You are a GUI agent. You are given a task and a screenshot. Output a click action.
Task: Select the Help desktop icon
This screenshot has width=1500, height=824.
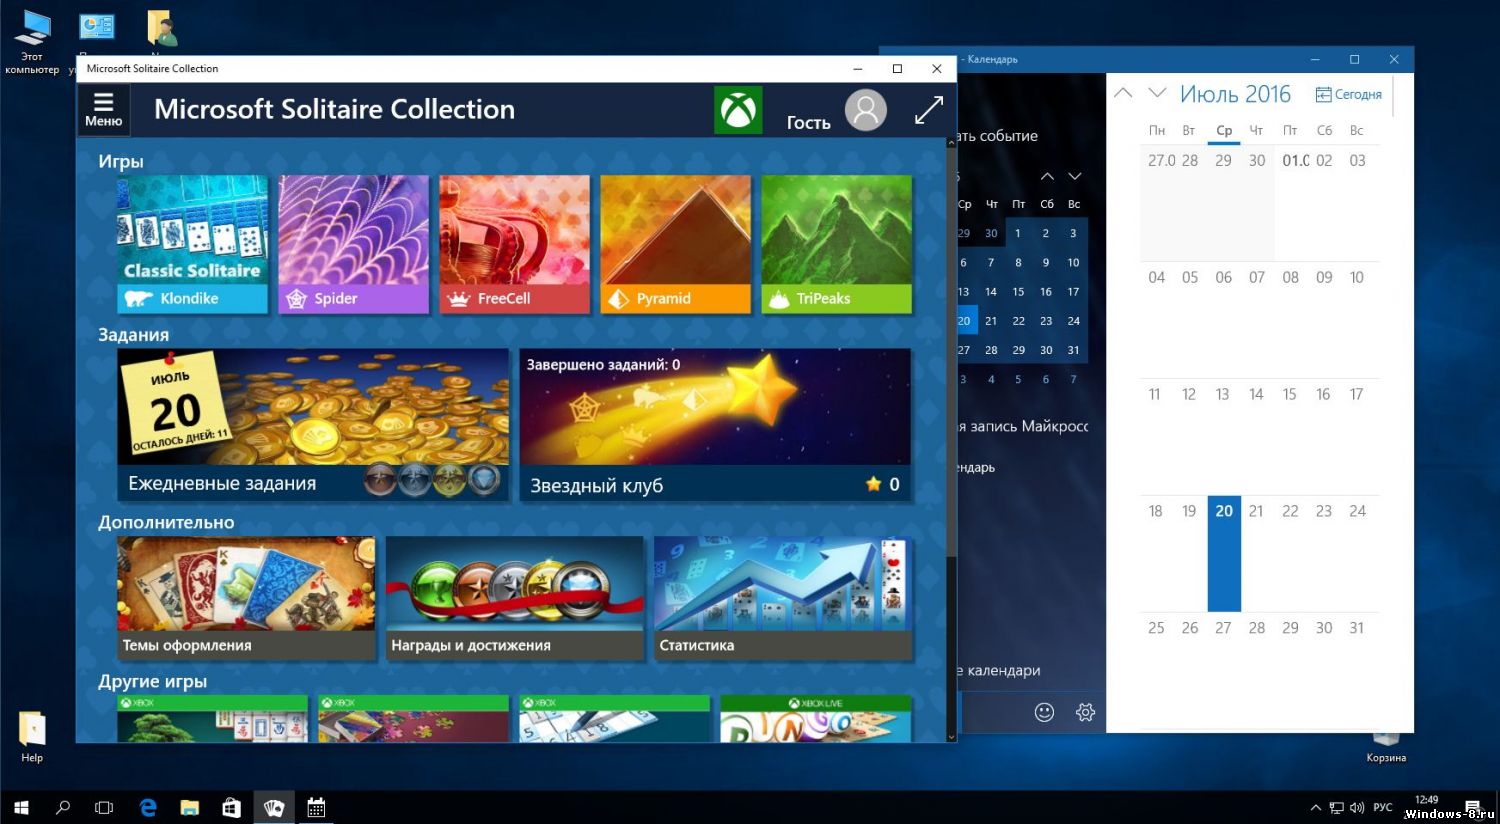(32, 737)
